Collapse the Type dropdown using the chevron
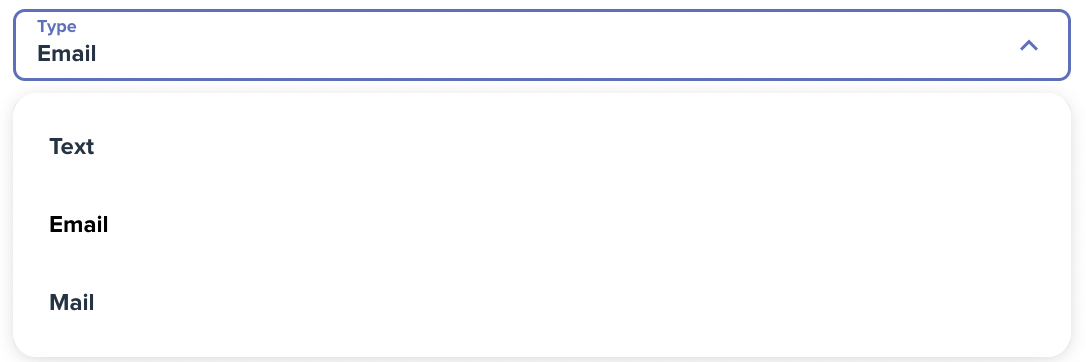Image resolution: width=1086 pixels, height=362 pixels. [1029, 46]
